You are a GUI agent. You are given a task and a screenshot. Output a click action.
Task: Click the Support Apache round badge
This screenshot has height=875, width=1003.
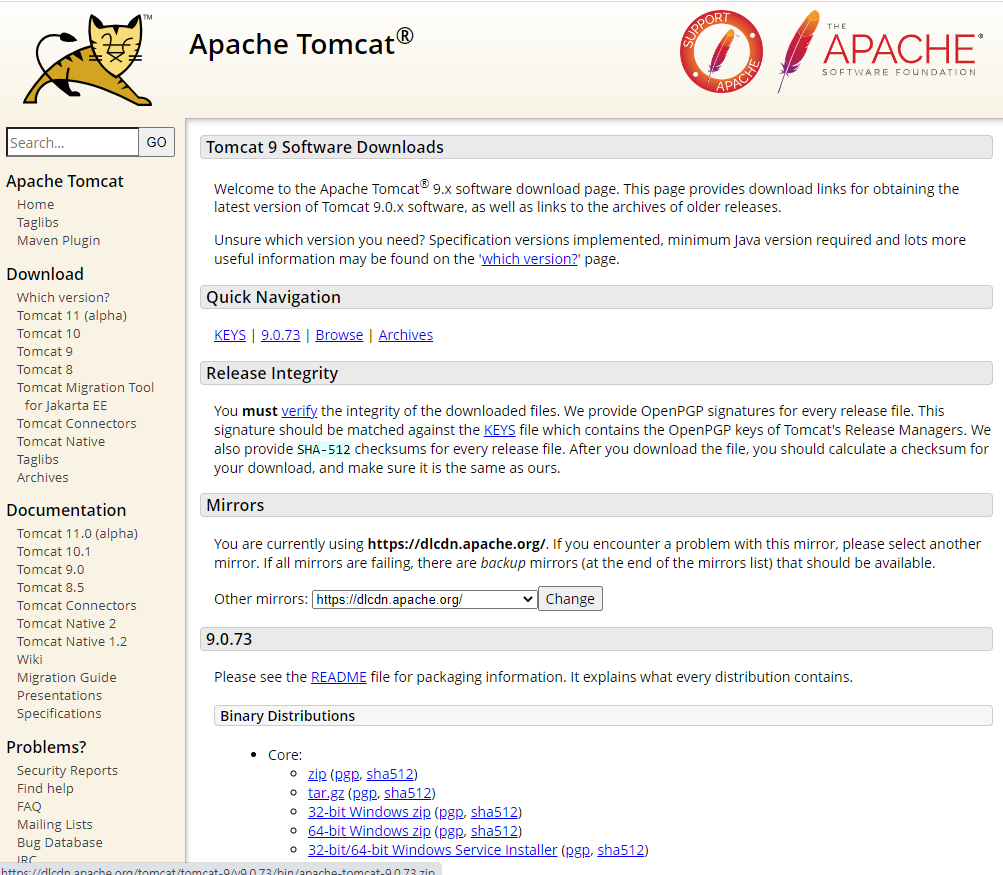click(721, 51)
